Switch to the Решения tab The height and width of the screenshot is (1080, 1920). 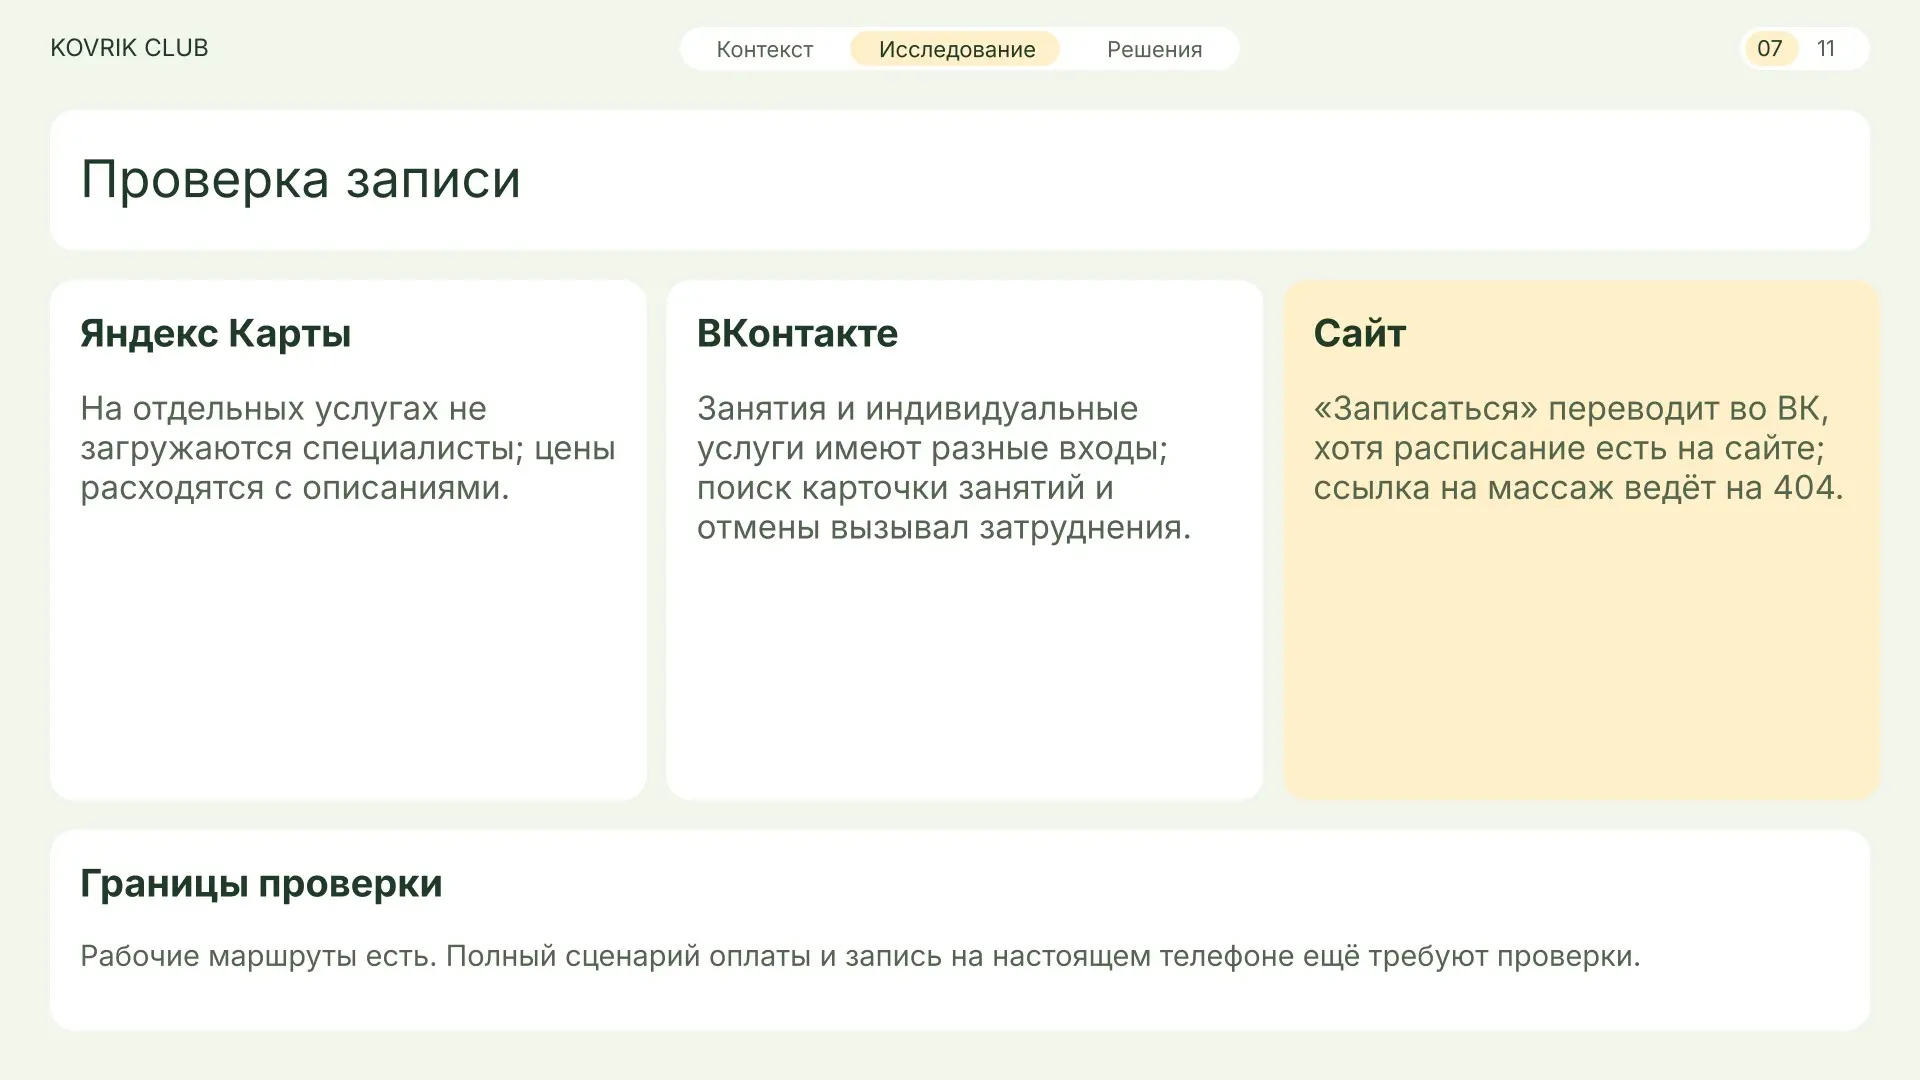1154,49
